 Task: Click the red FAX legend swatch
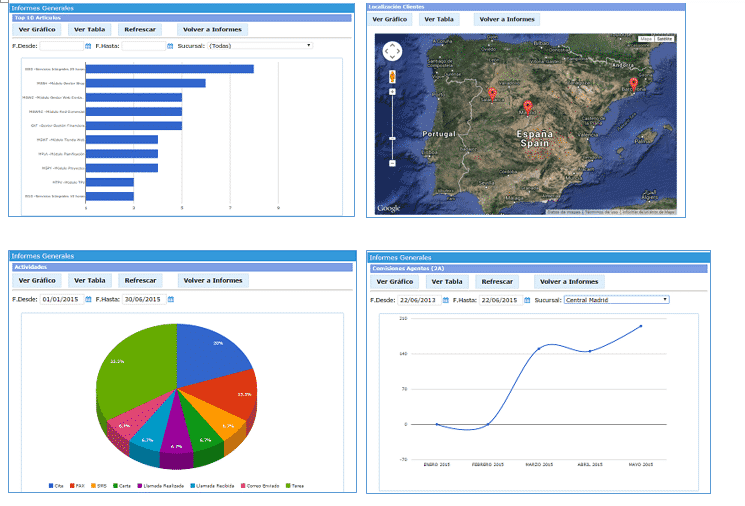72,486
